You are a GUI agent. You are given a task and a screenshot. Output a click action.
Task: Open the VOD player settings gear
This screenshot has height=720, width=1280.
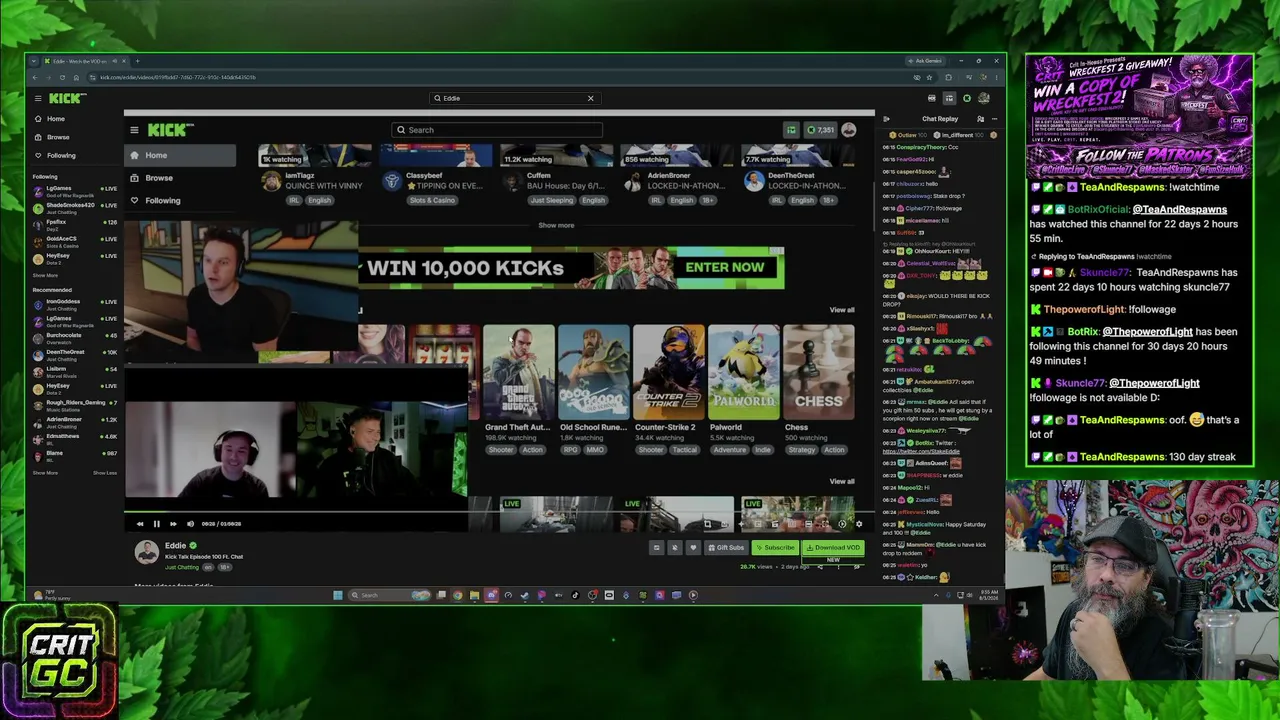click(858, 523)
